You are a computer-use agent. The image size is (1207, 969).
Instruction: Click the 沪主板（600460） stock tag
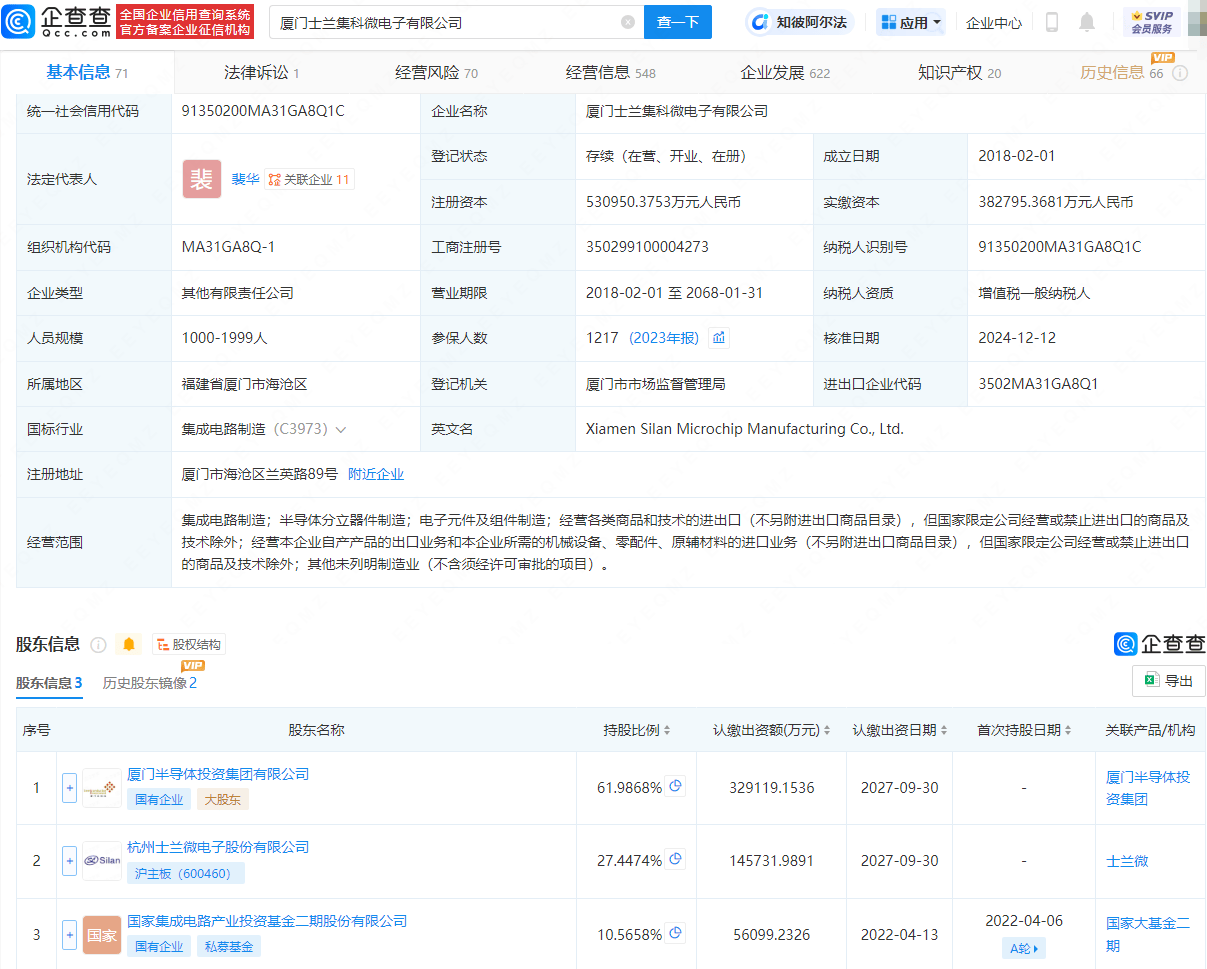tap(185, 873)
